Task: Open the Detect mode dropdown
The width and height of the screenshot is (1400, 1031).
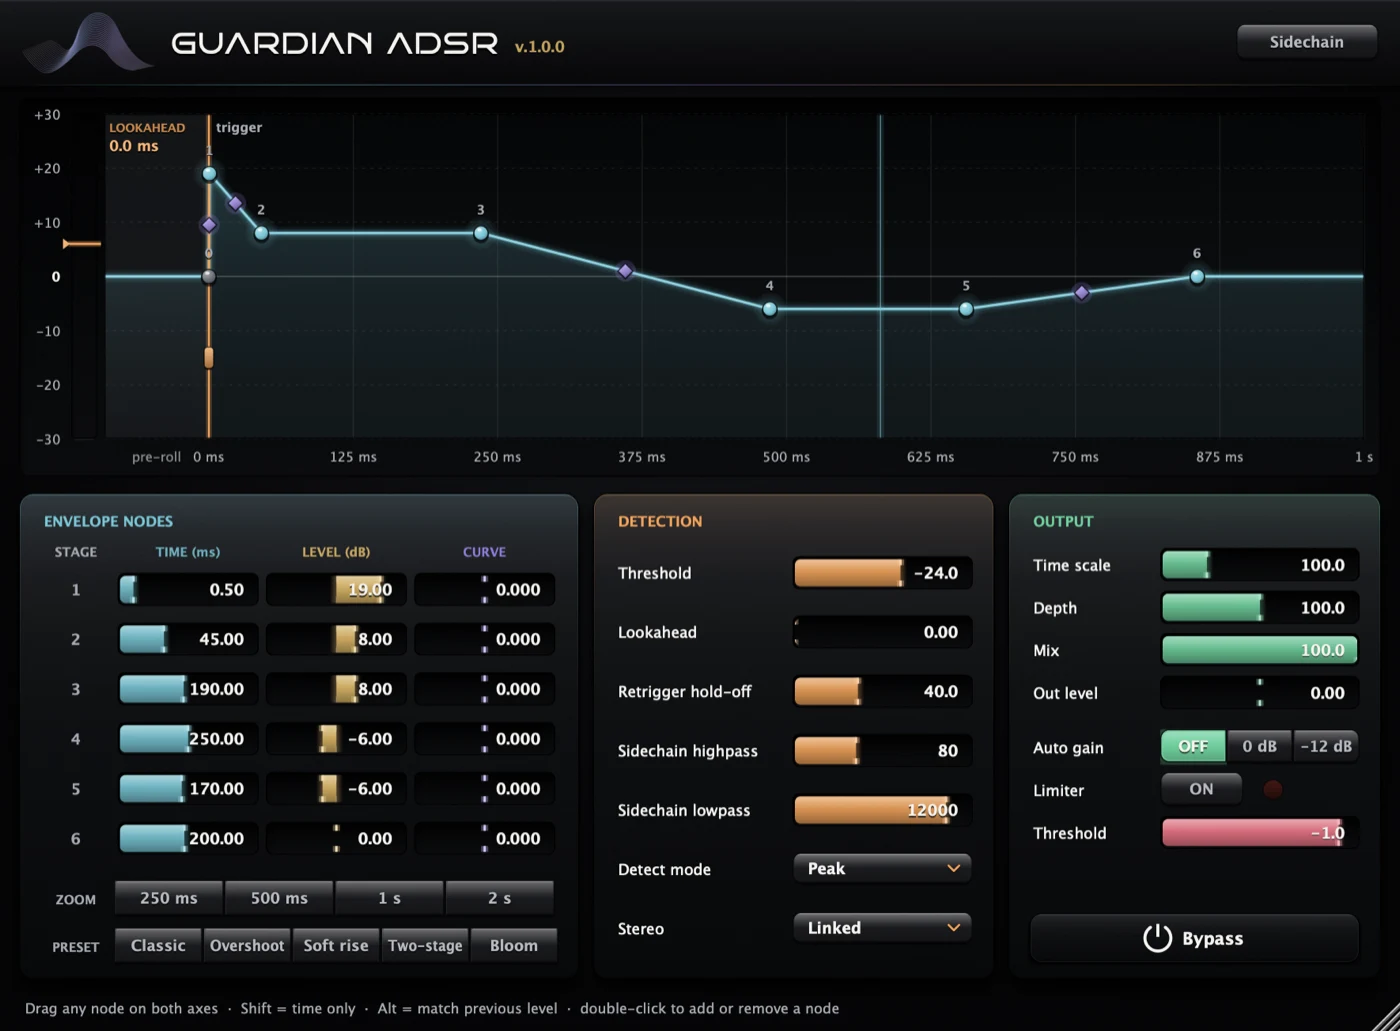Action: click(x=882, y=868)
